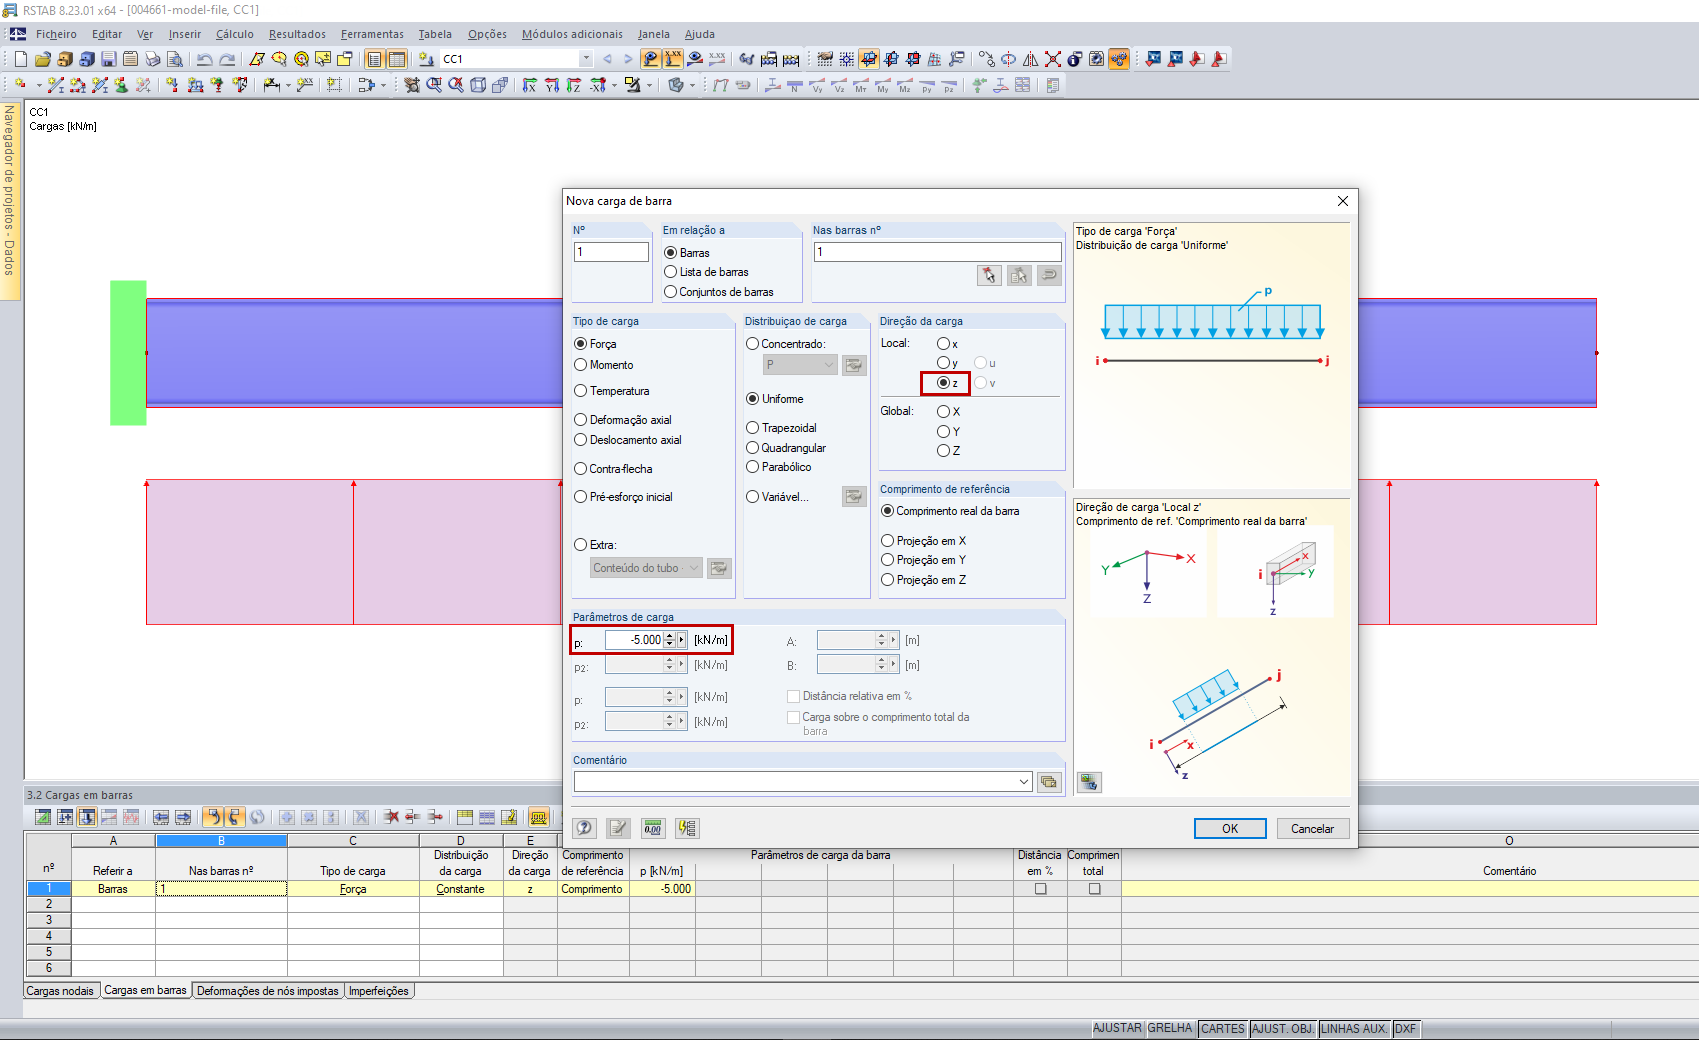Open the Módulos adicionais menu
The image size is (1699, 1040).
[x=572, y=34]
